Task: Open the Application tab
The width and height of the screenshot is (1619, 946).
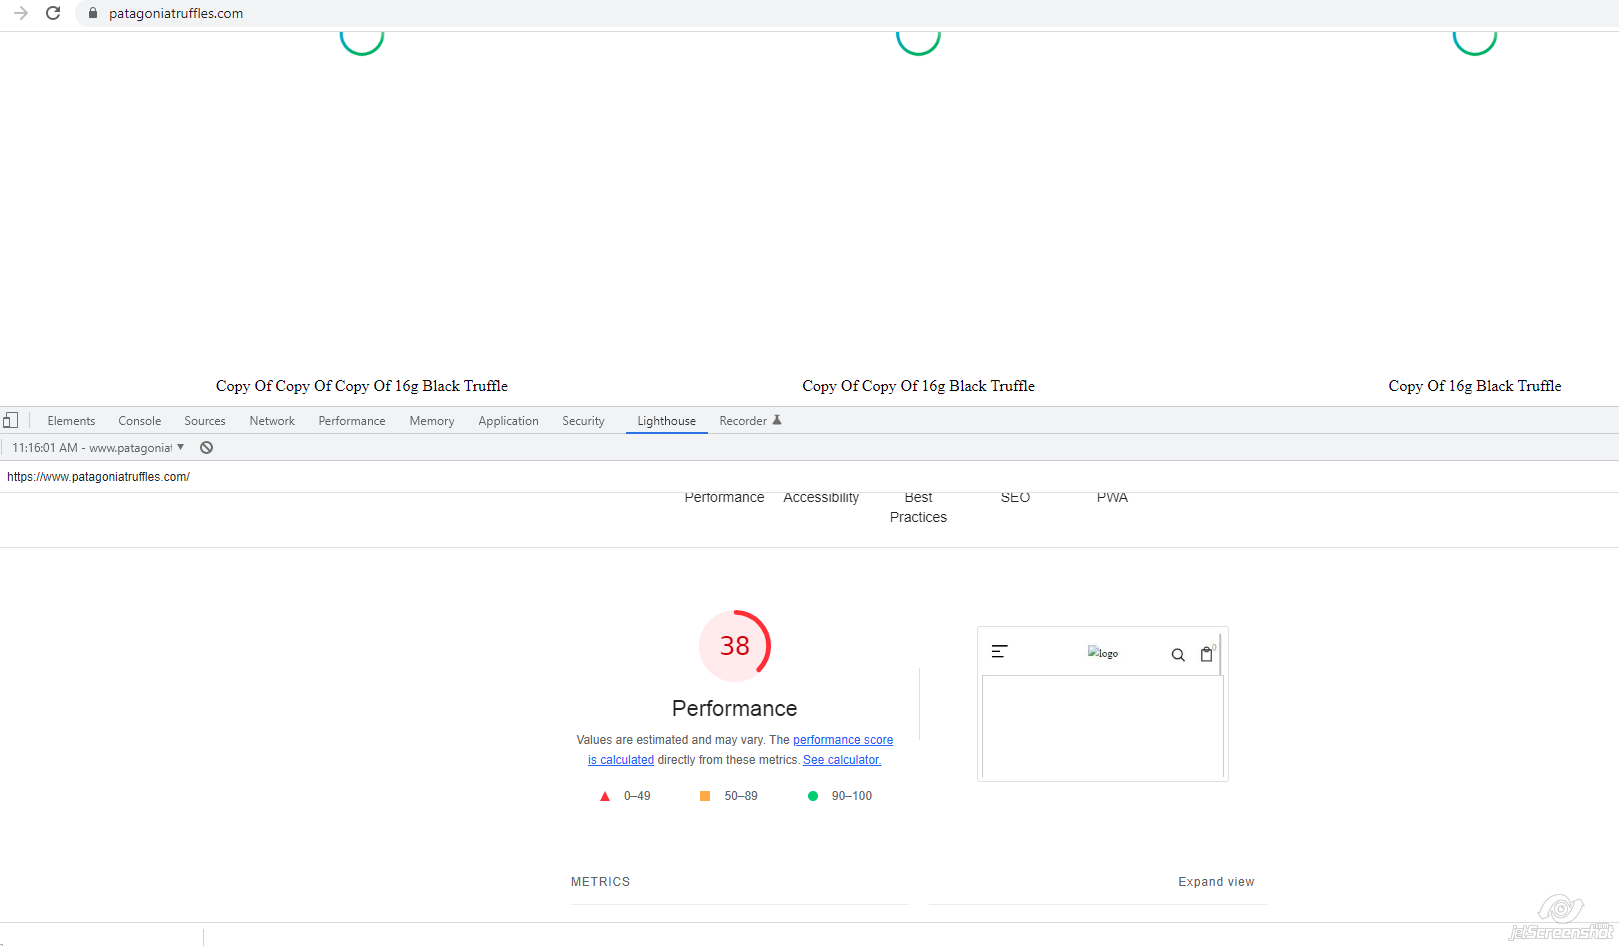Action: [508, 421]
